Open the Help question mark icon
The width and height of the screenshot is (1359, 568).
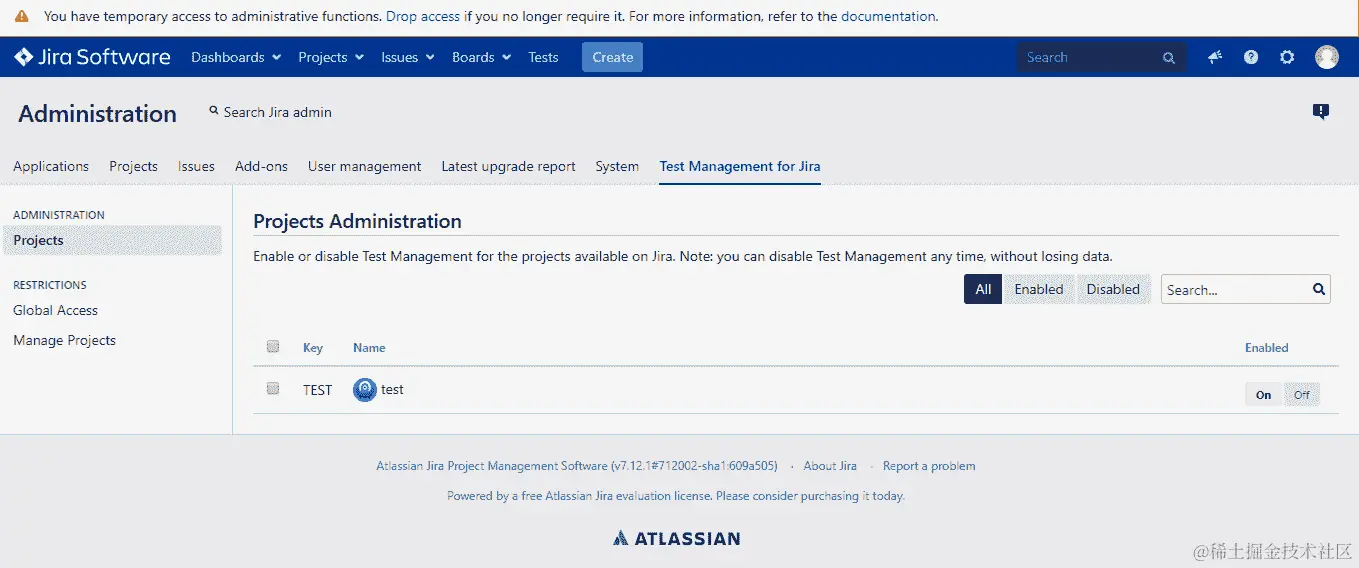(1251, 57)
